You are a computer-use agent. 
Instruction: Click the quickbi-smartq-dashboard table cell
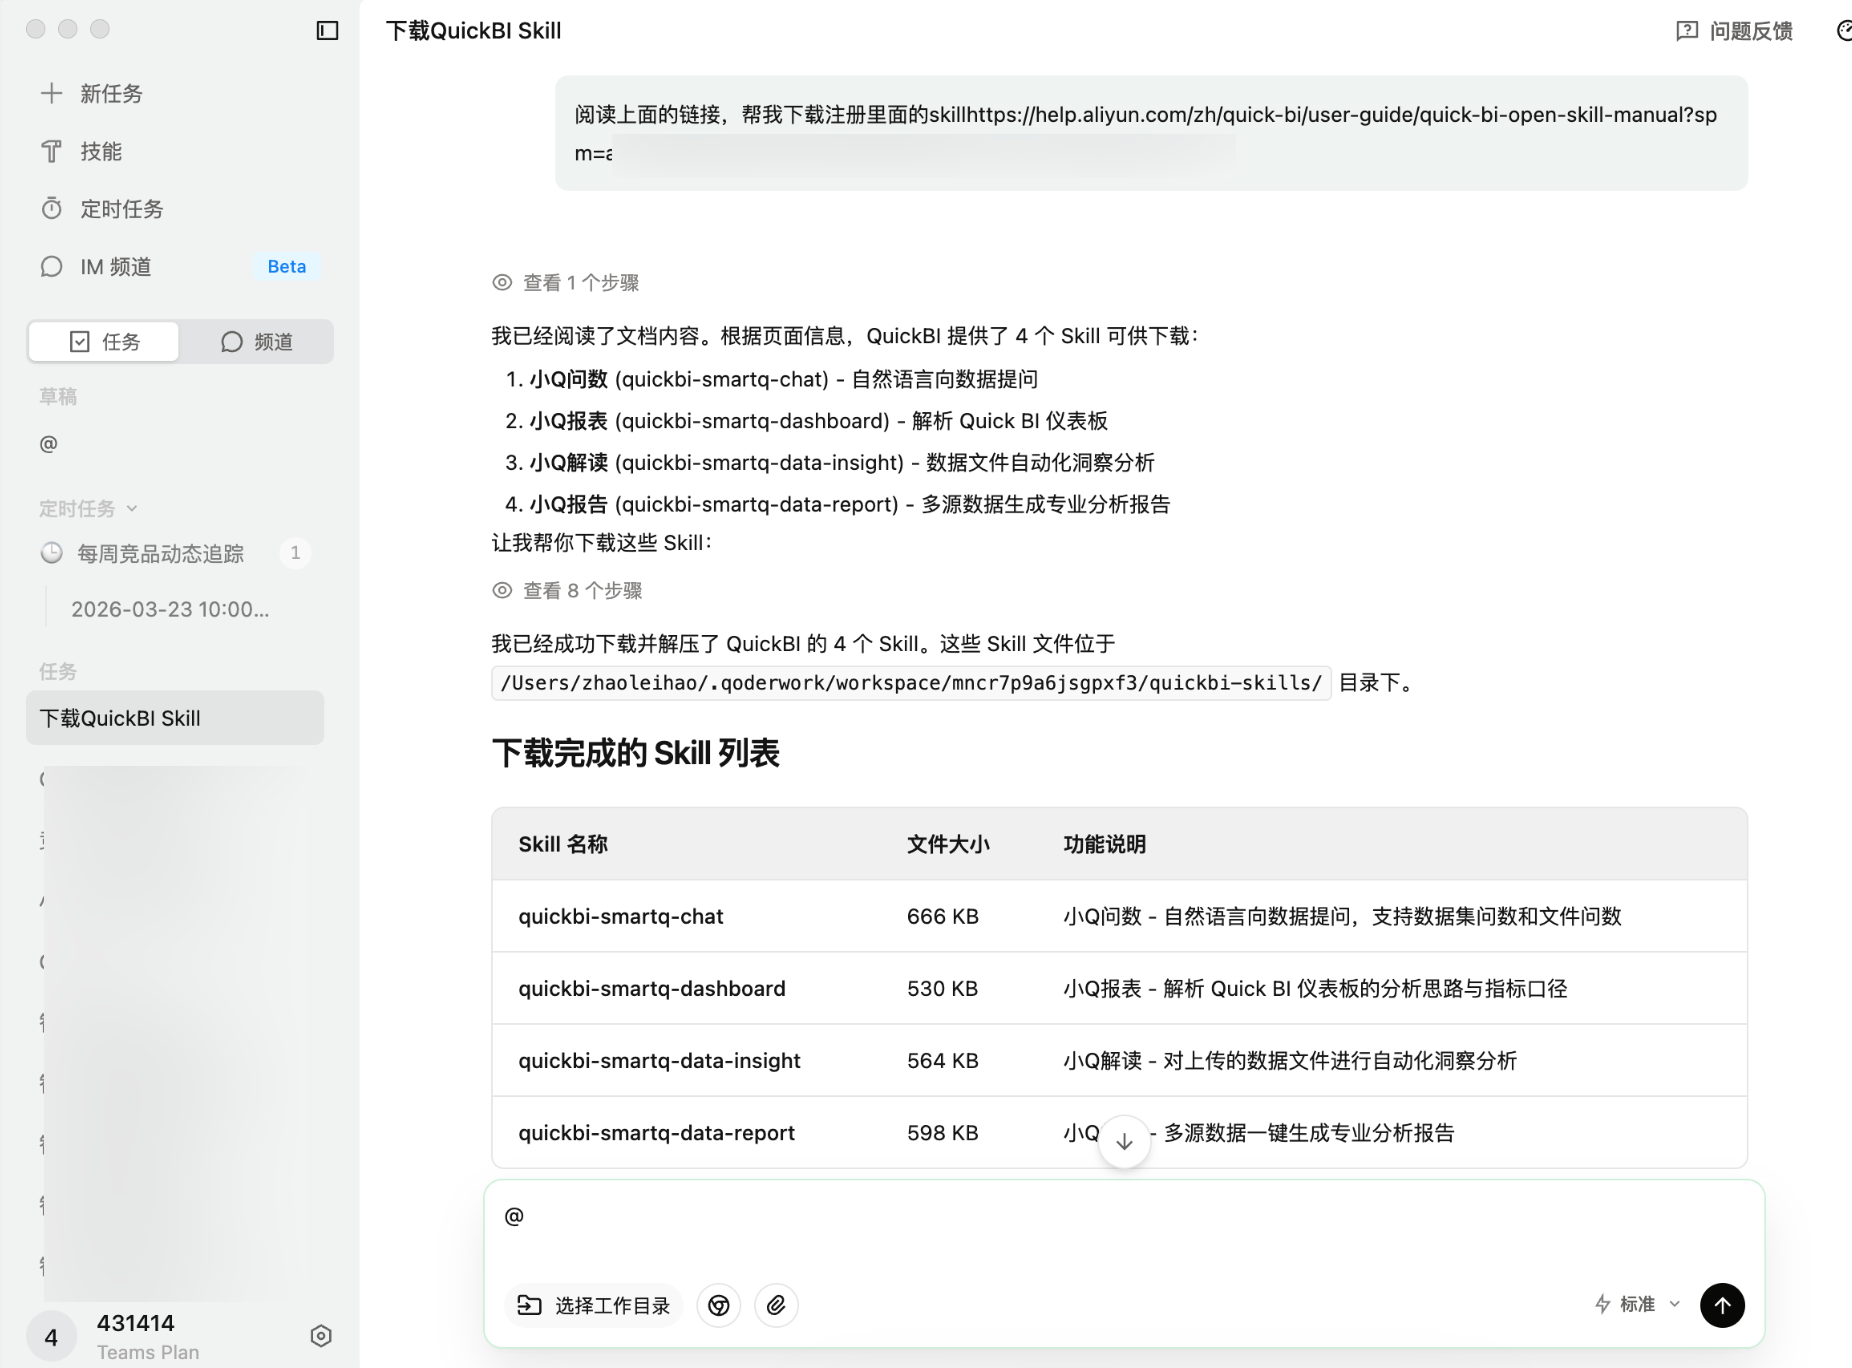click(652, 989)
